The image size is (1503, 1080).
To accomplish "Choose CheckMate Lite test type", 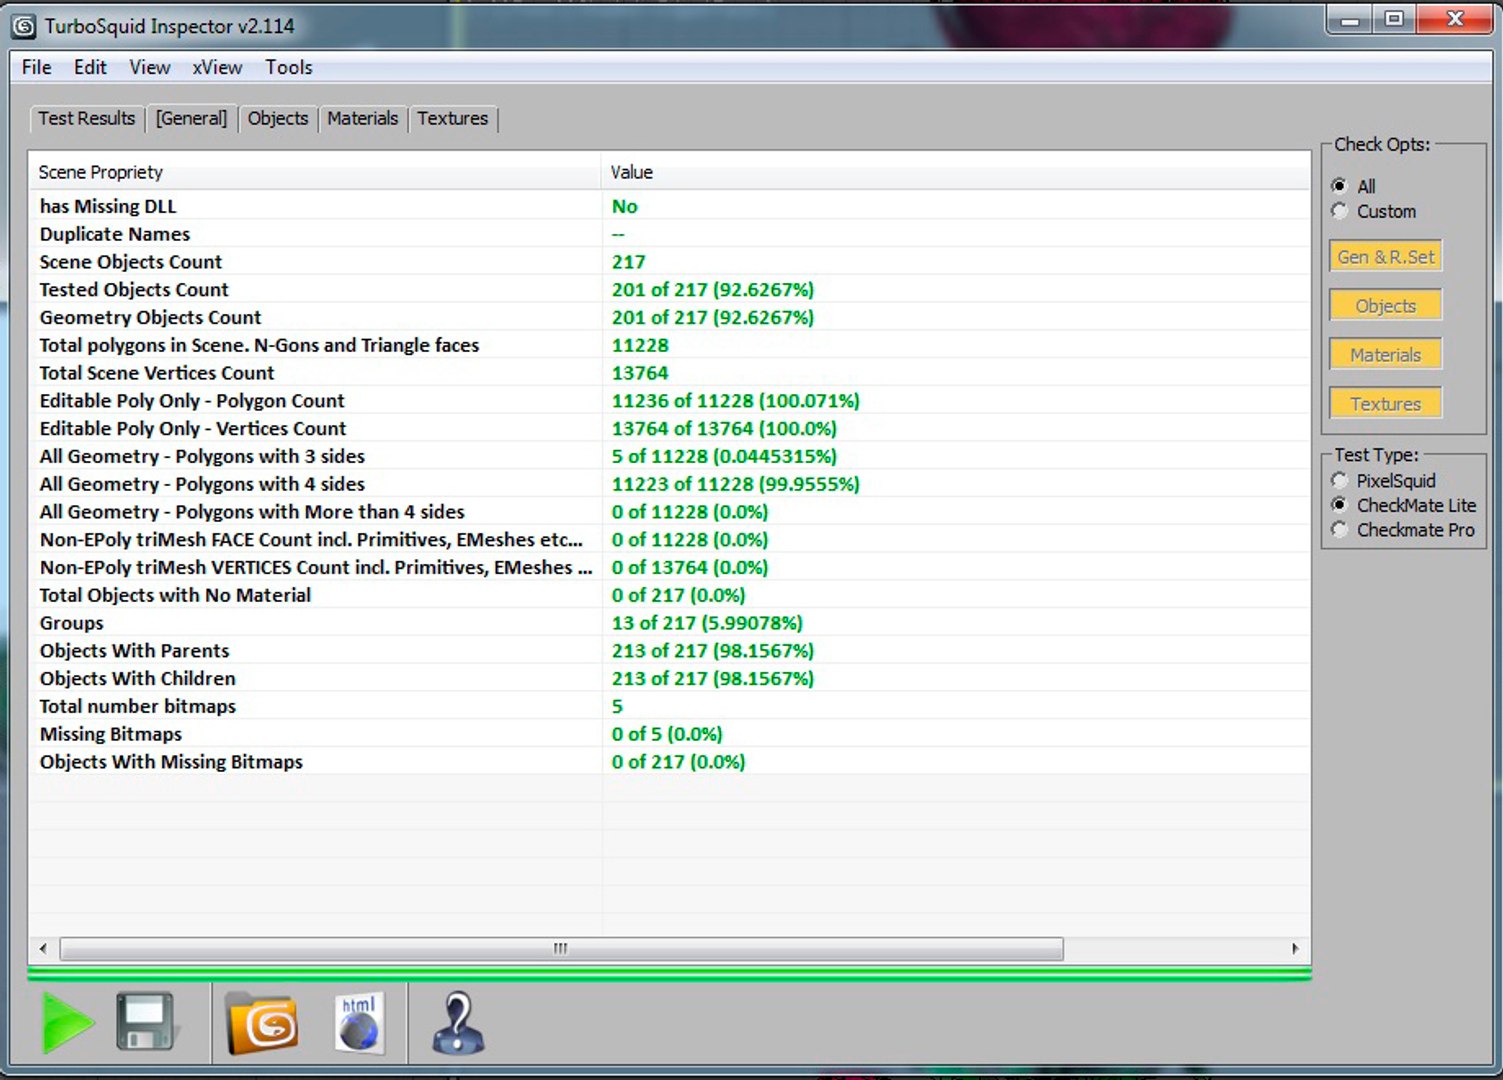I will pos(1404,505).
